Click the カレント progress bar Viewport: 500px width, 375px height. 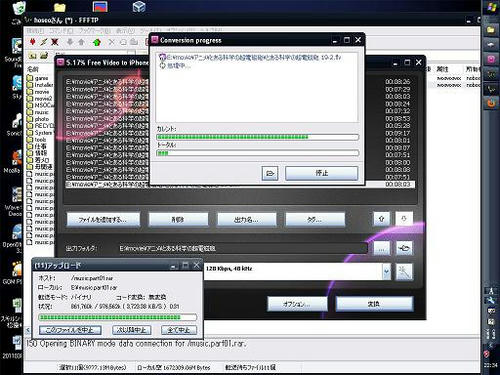pyautogui.click(x=257, y=137)
